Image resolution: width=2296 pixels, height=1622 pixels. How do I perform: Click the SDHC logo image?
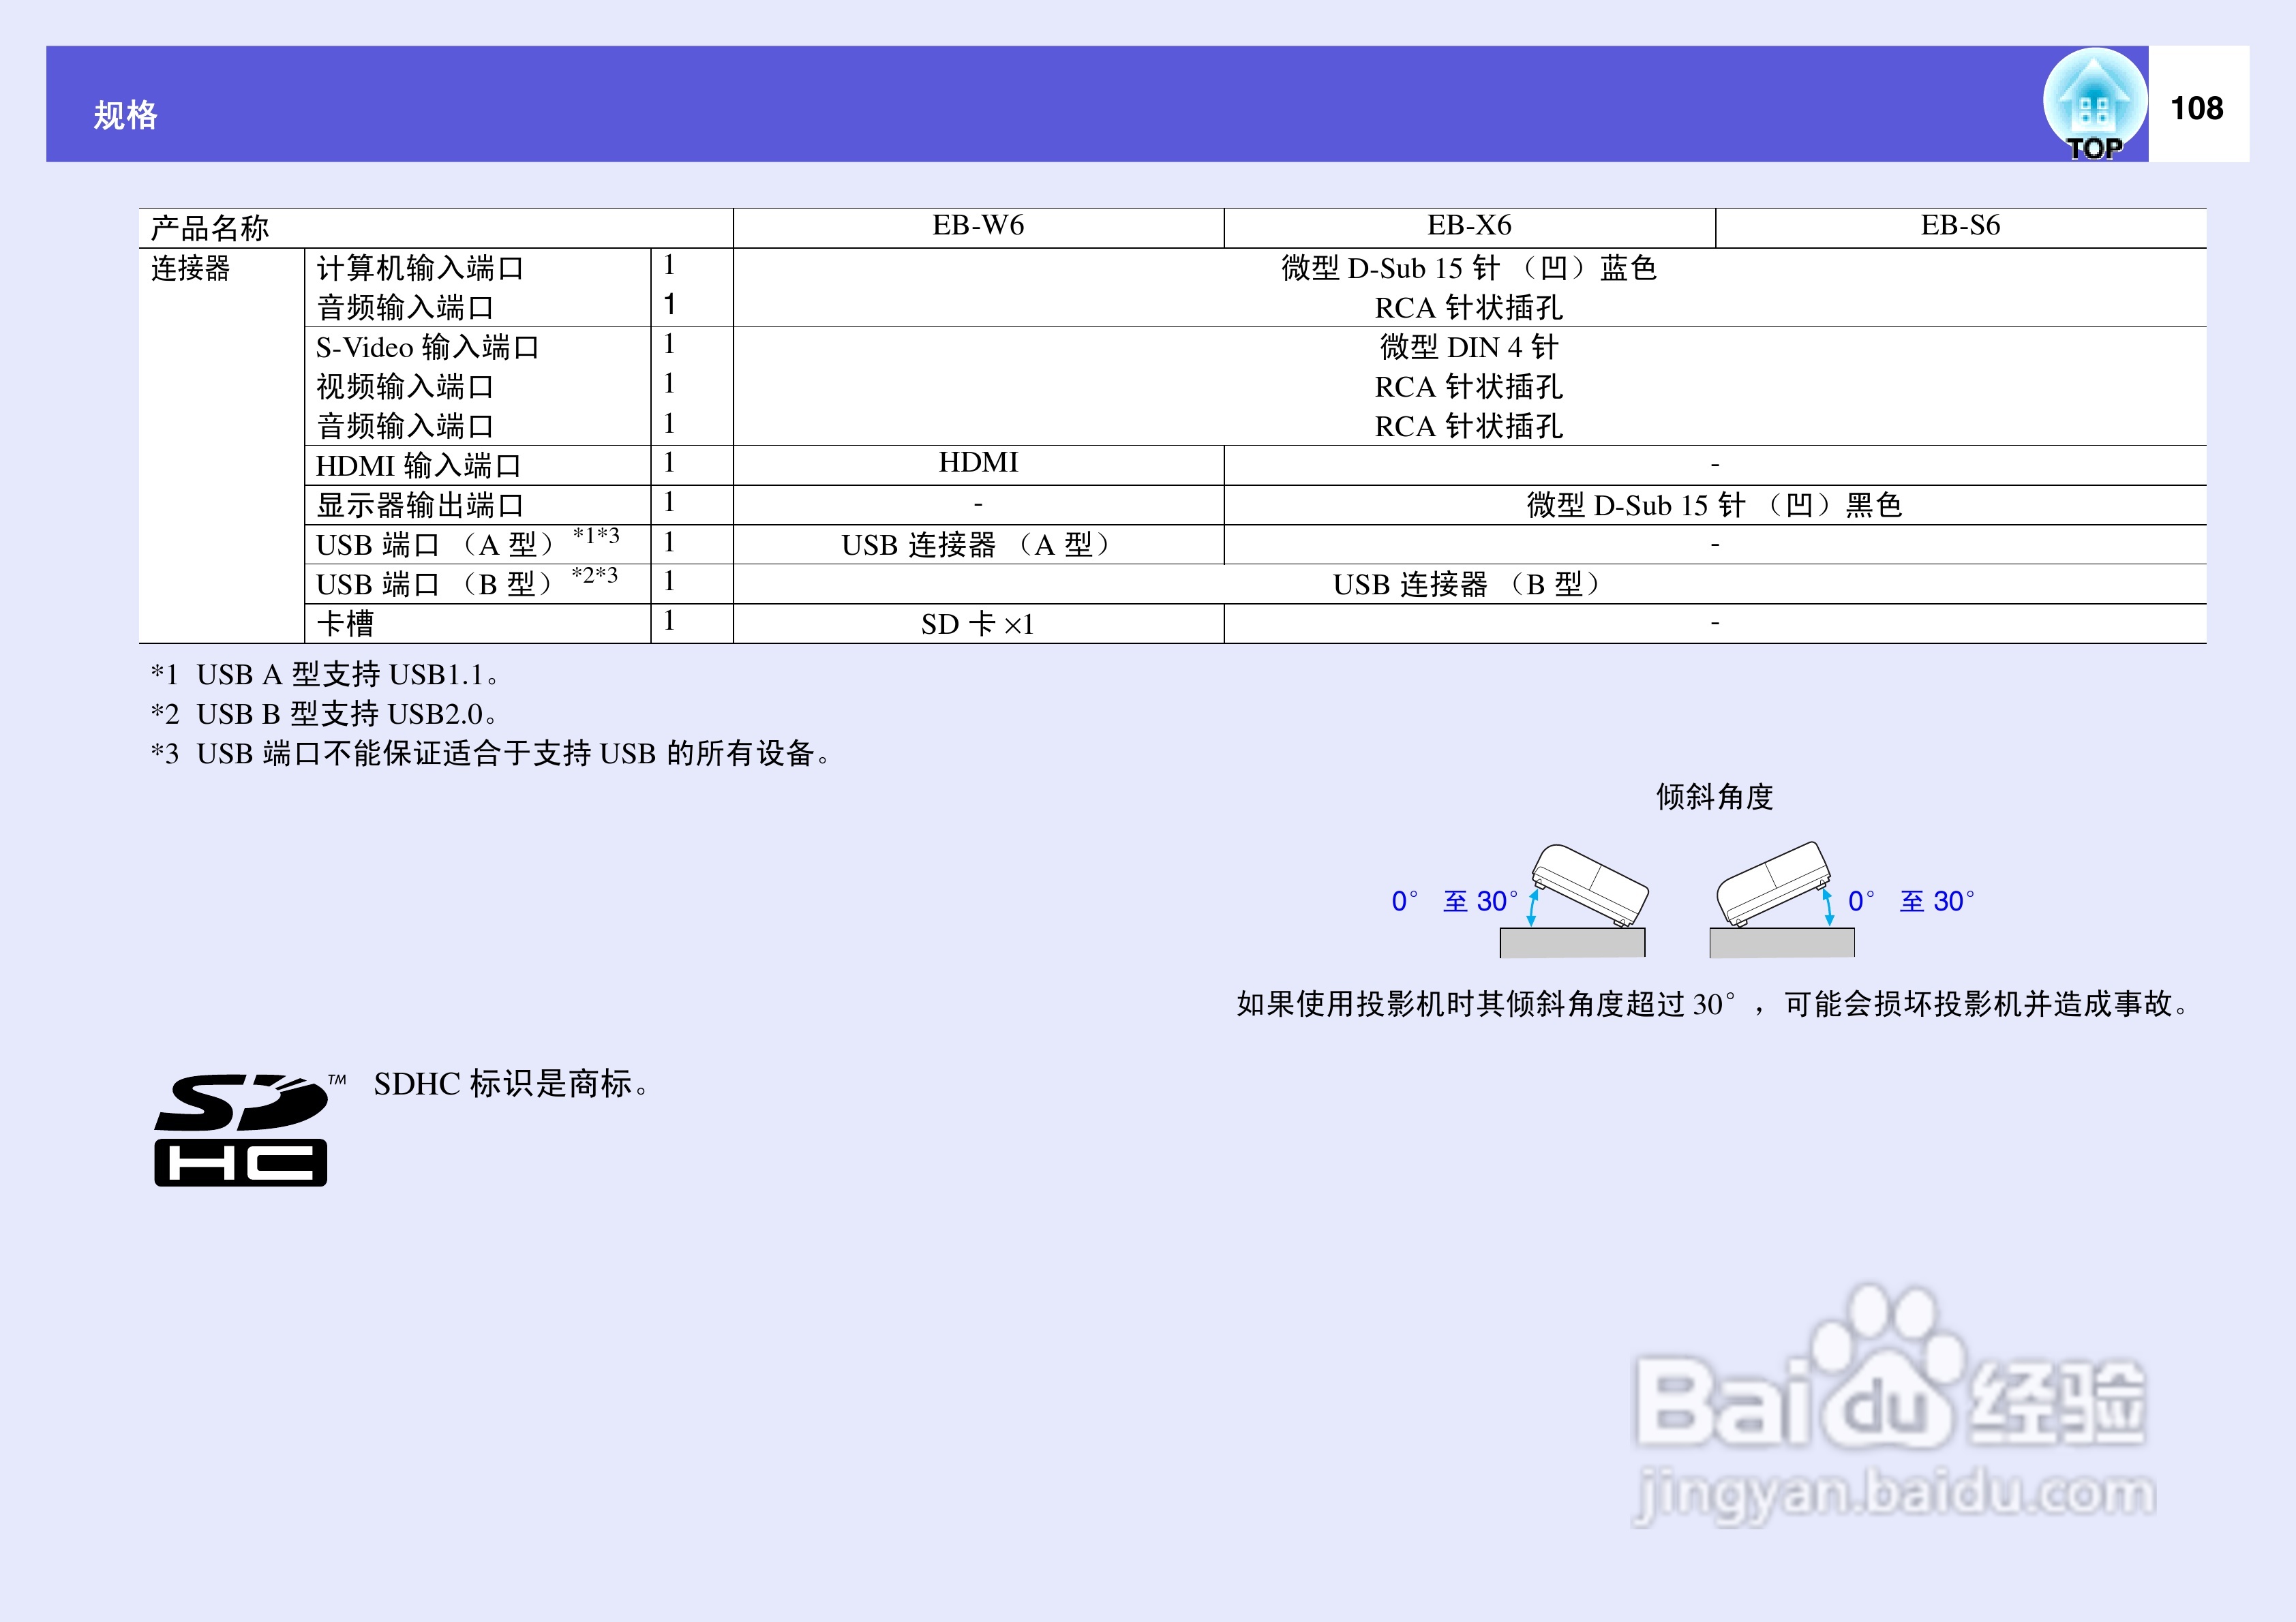coord(241,1130)
